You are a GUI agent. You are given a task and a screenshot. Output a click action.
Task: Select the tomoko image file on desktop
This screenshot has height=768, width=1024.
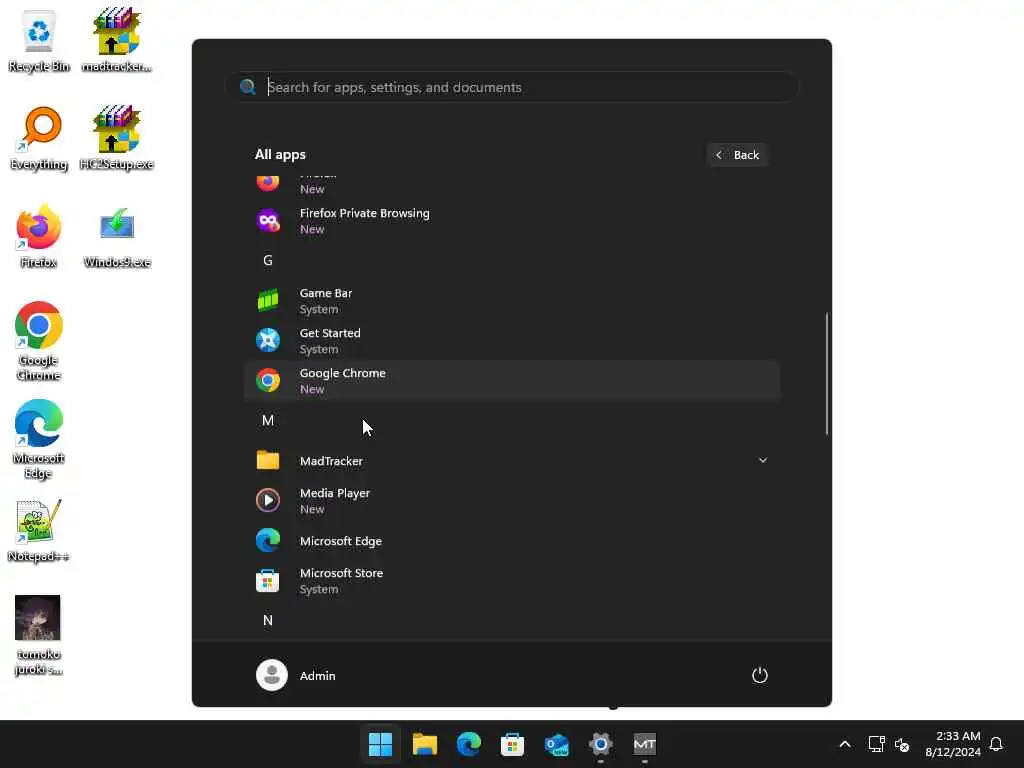point(39,635)
